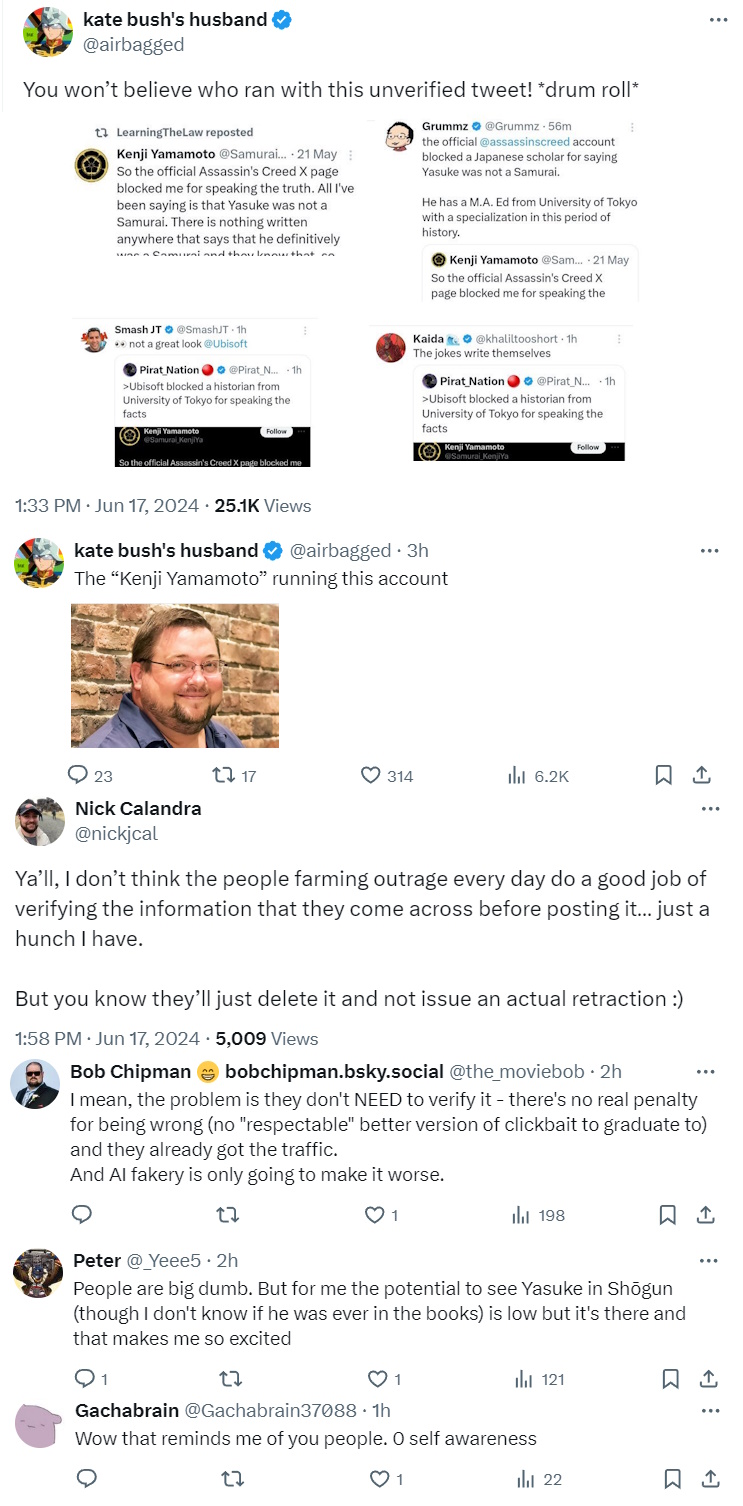Image resolution: width=743 pixels, height=1506 pixels.
Task: Repost Peter's reply about Shōgun
Action: tap(230, 1379)
